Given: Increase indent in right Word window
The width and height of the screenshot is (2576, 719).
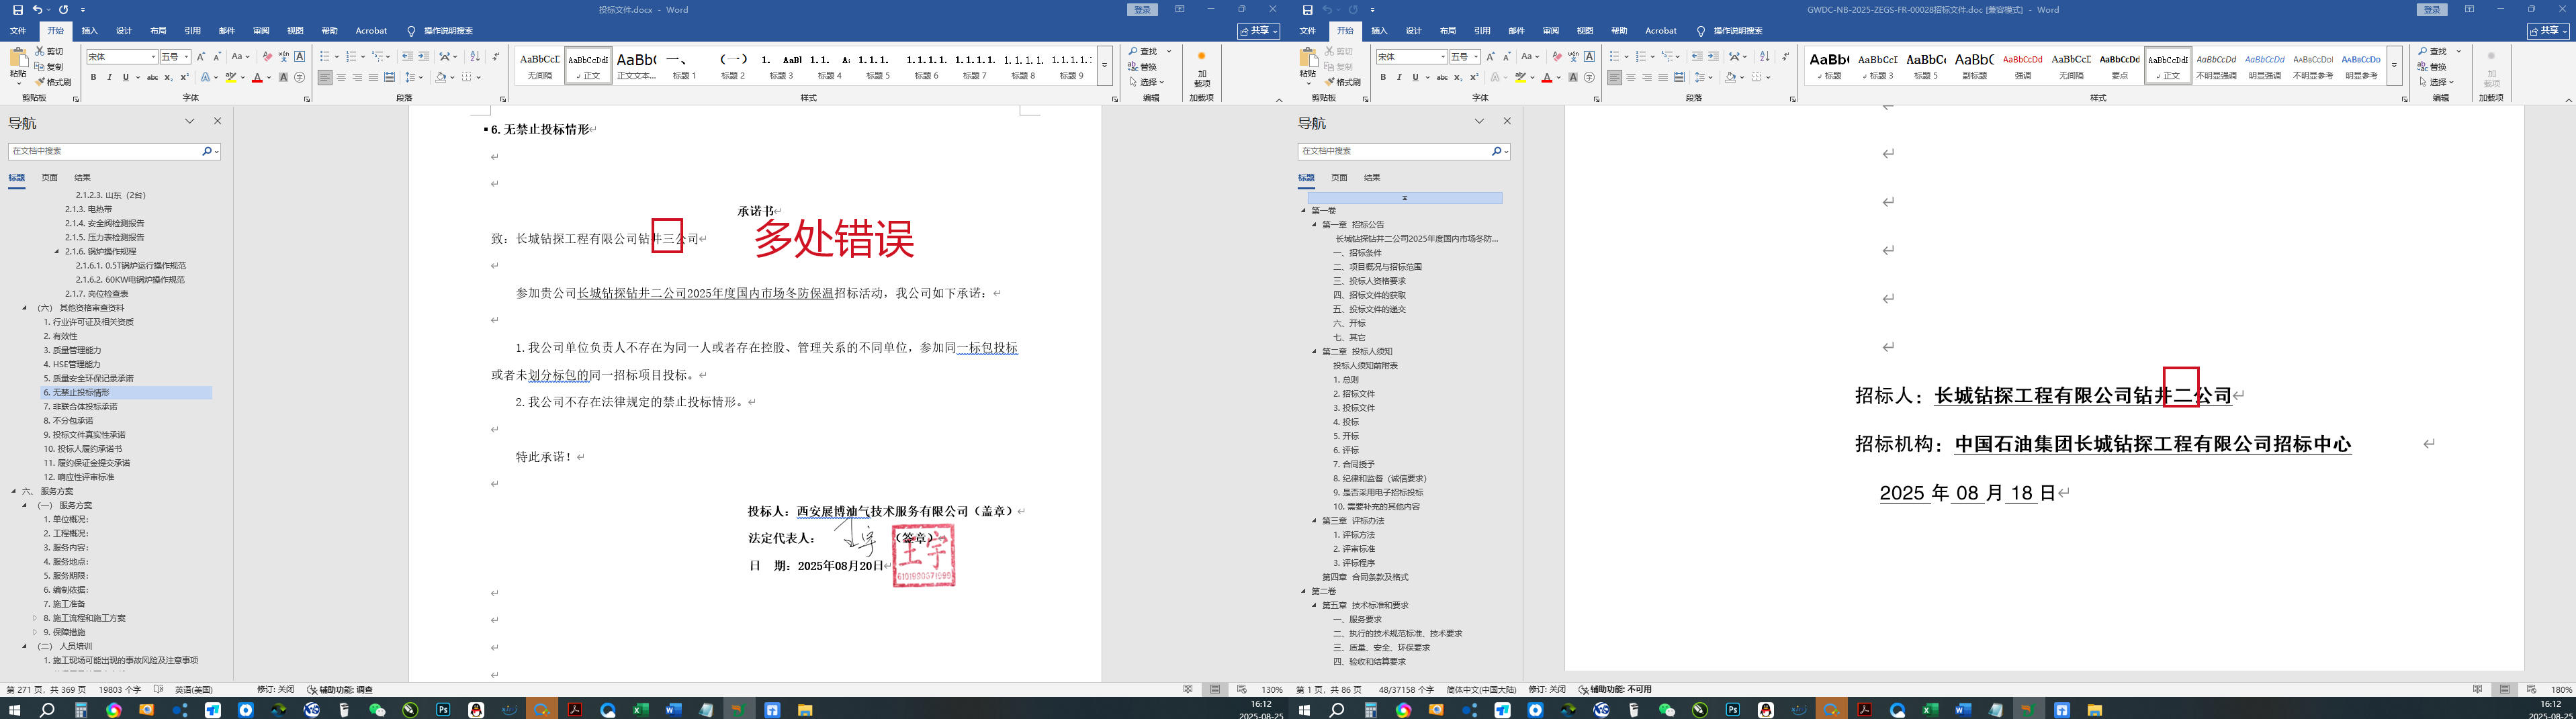Looking at the screenshot, I should [1713, 57].
